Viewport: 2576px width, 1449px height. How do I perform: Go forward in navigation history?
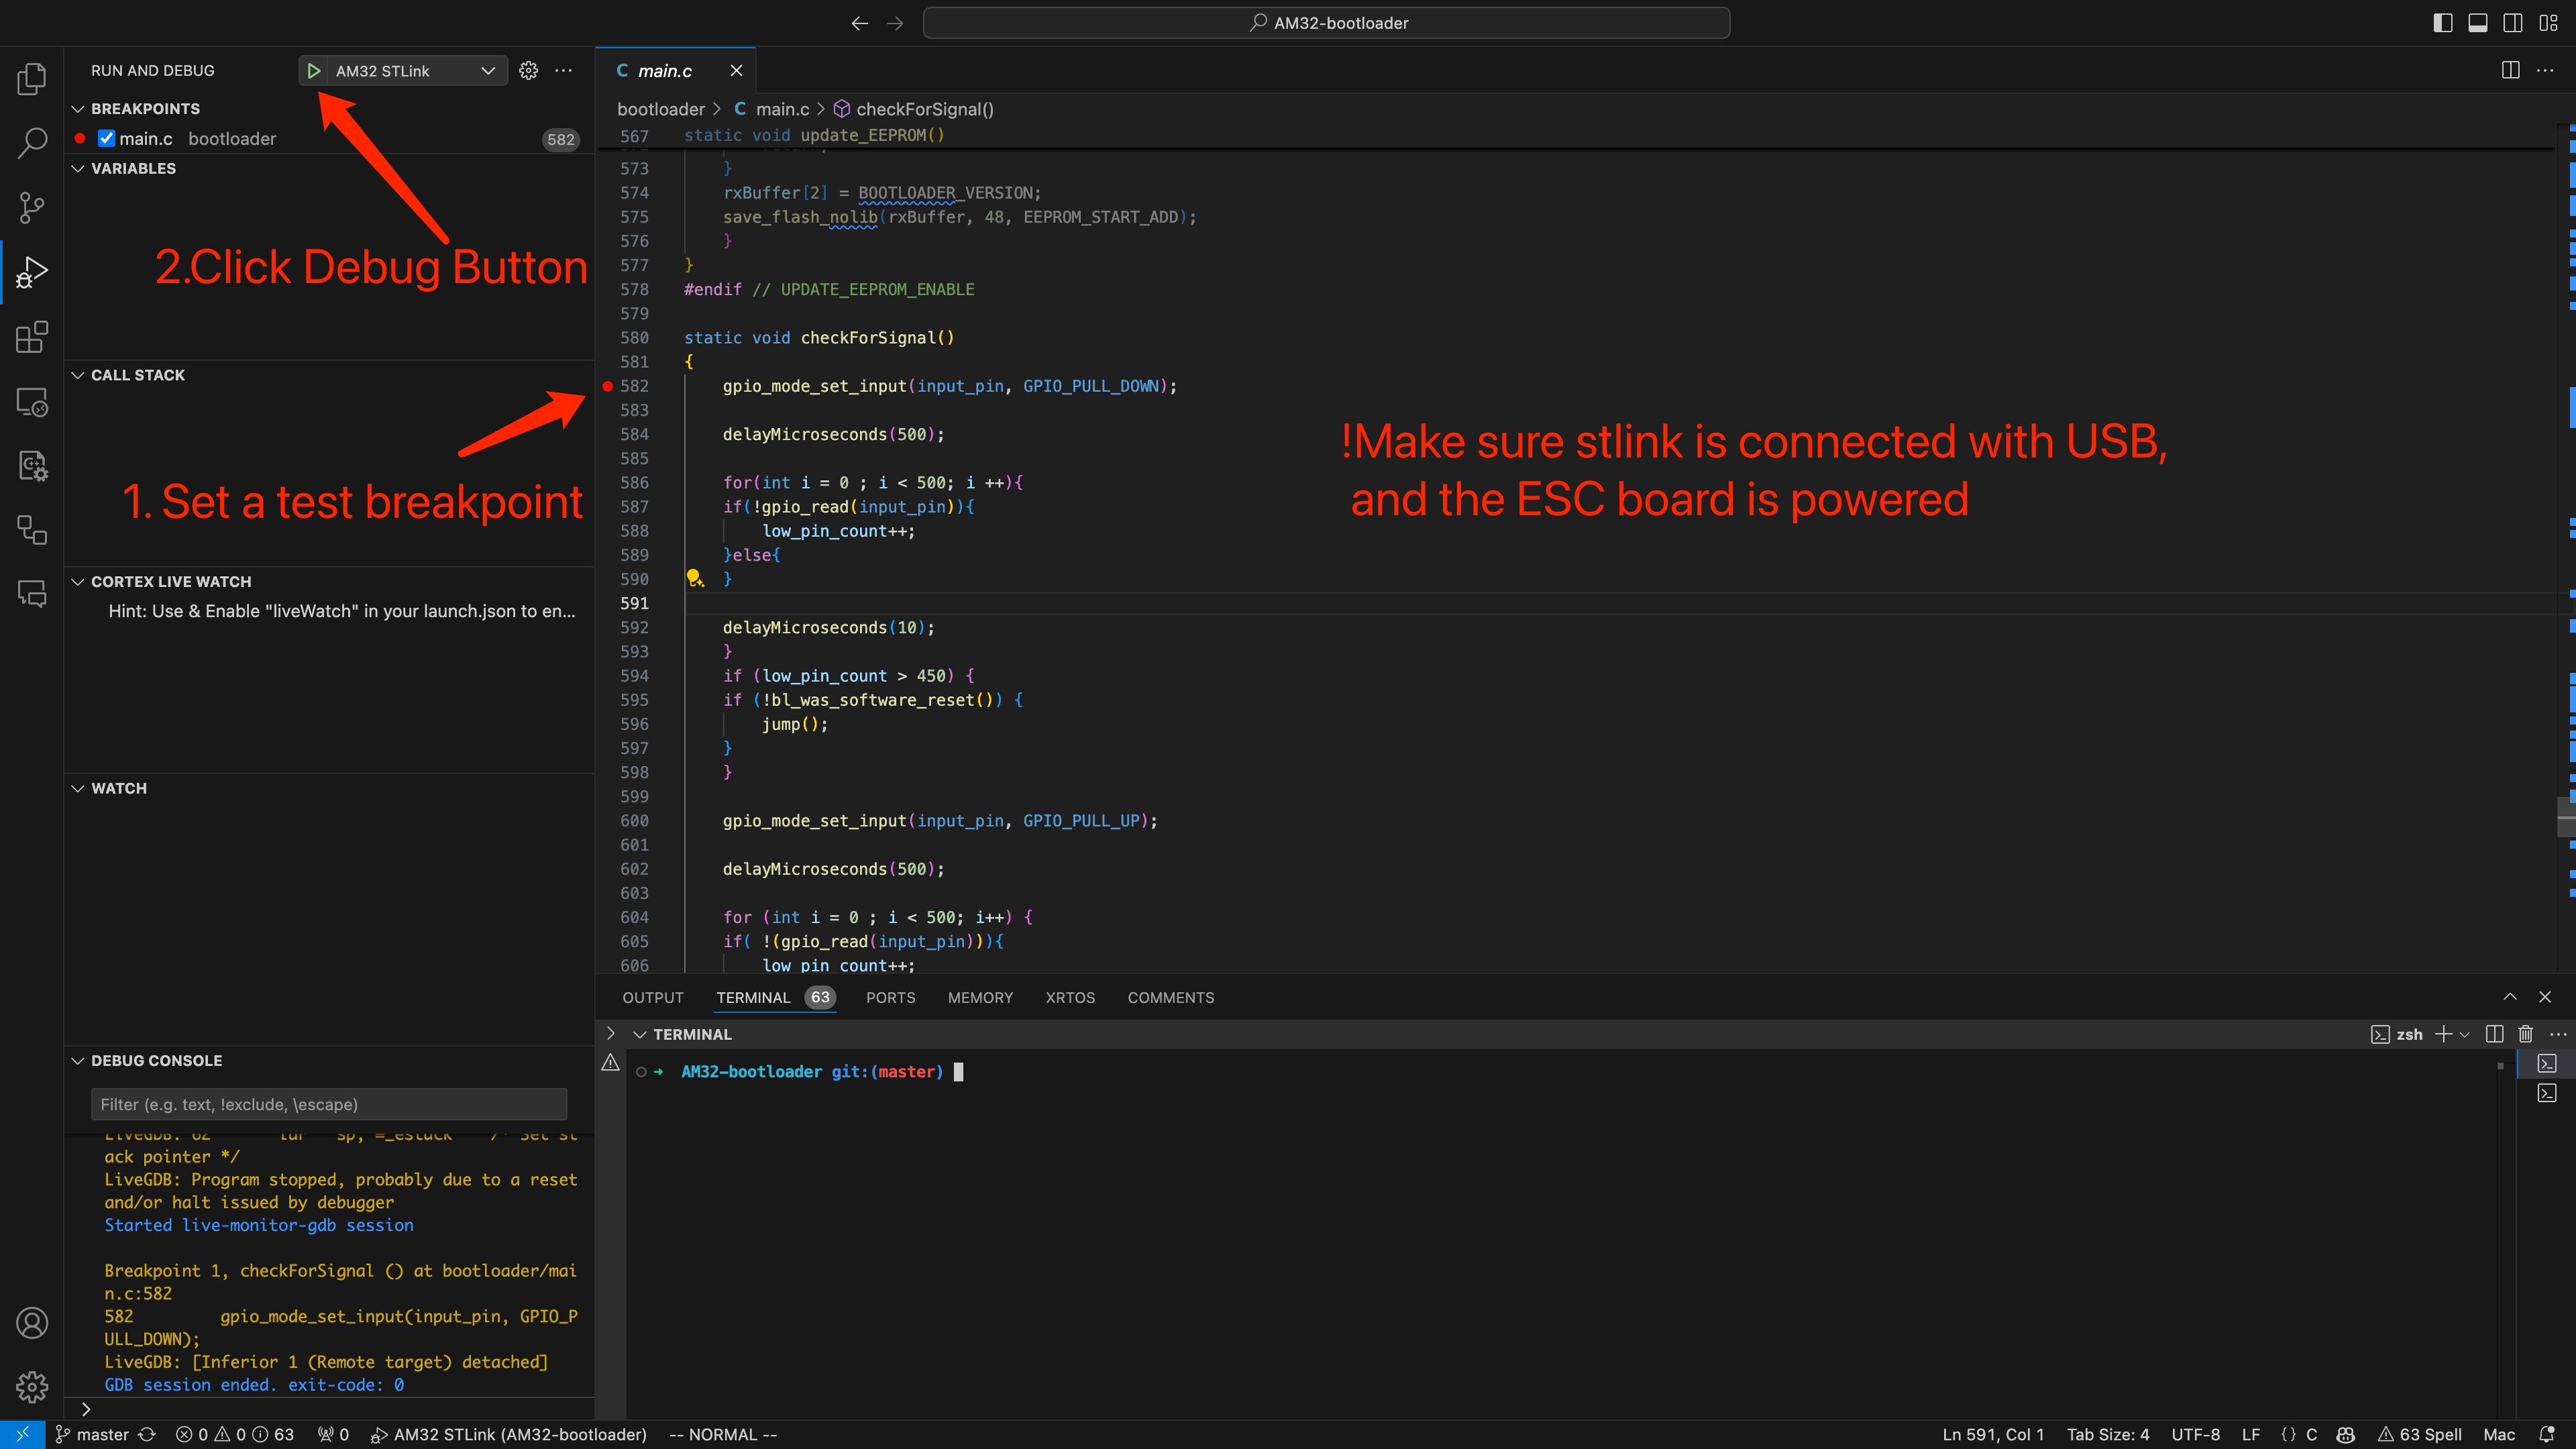tap(895, 23)
